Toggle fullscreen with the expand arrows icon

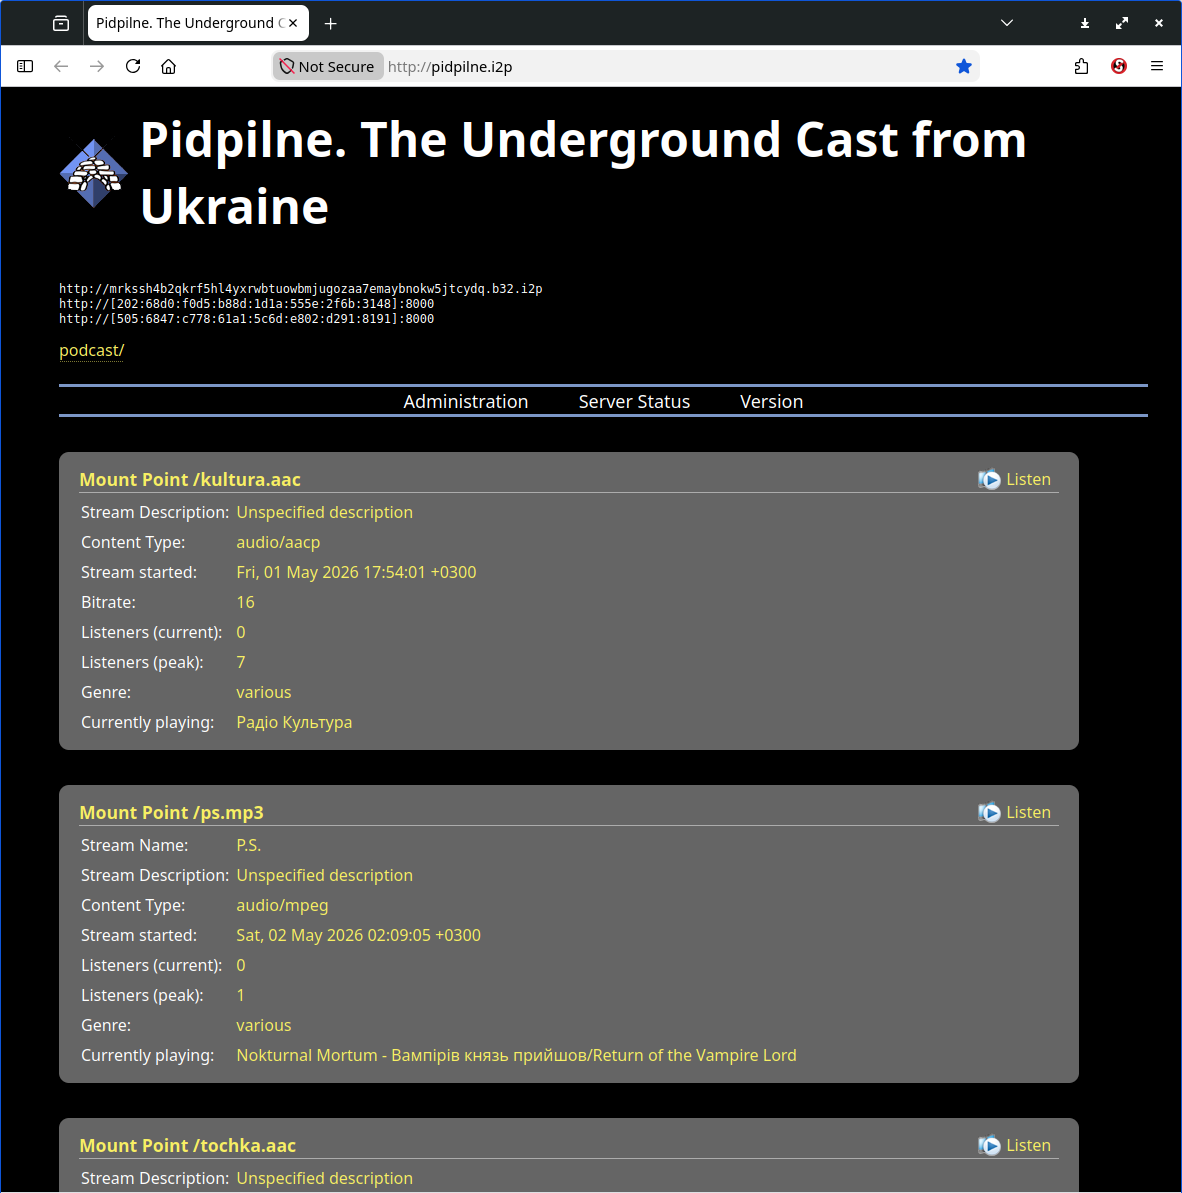click(x=1122, y=24)
